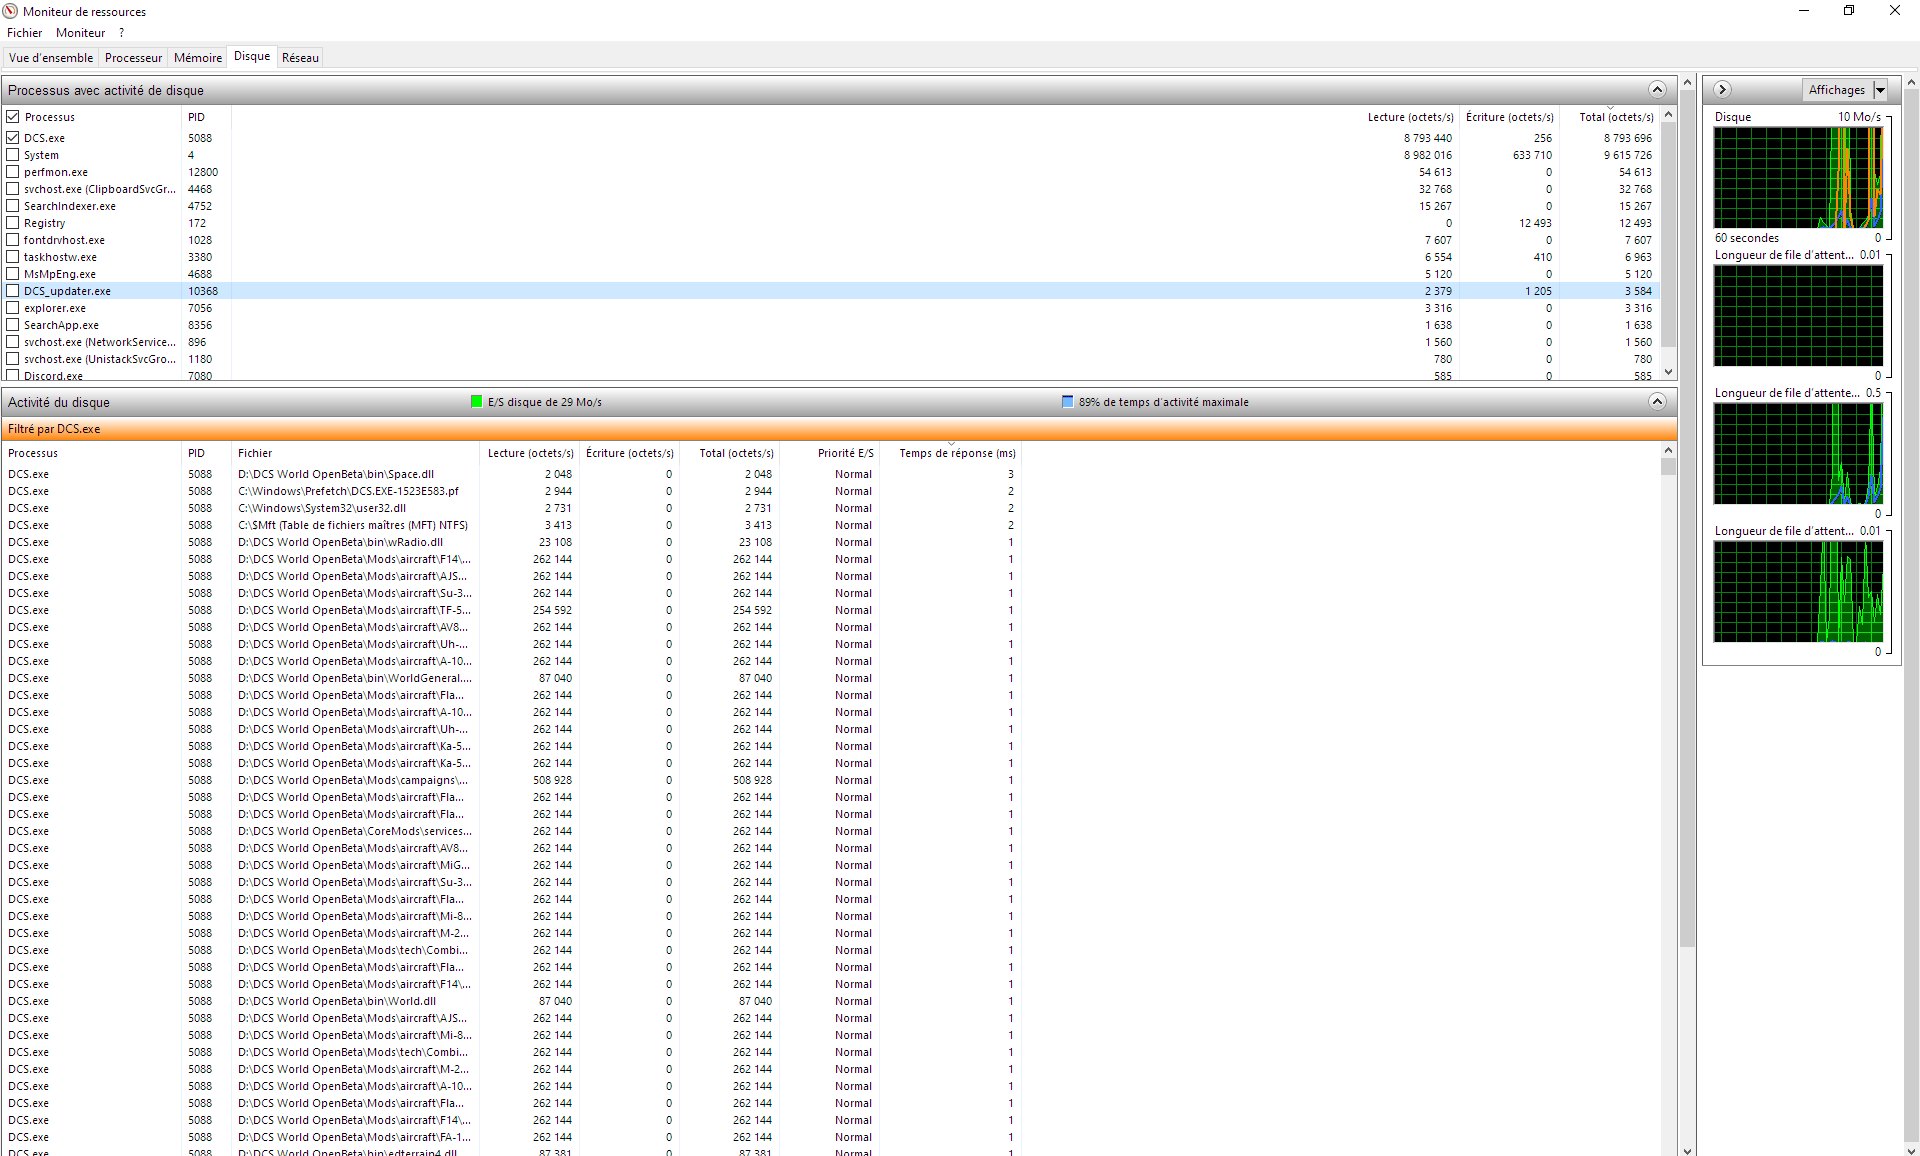
Task: Check the DCS_updater.exe checkbox
Action: (x=13, y=291)
